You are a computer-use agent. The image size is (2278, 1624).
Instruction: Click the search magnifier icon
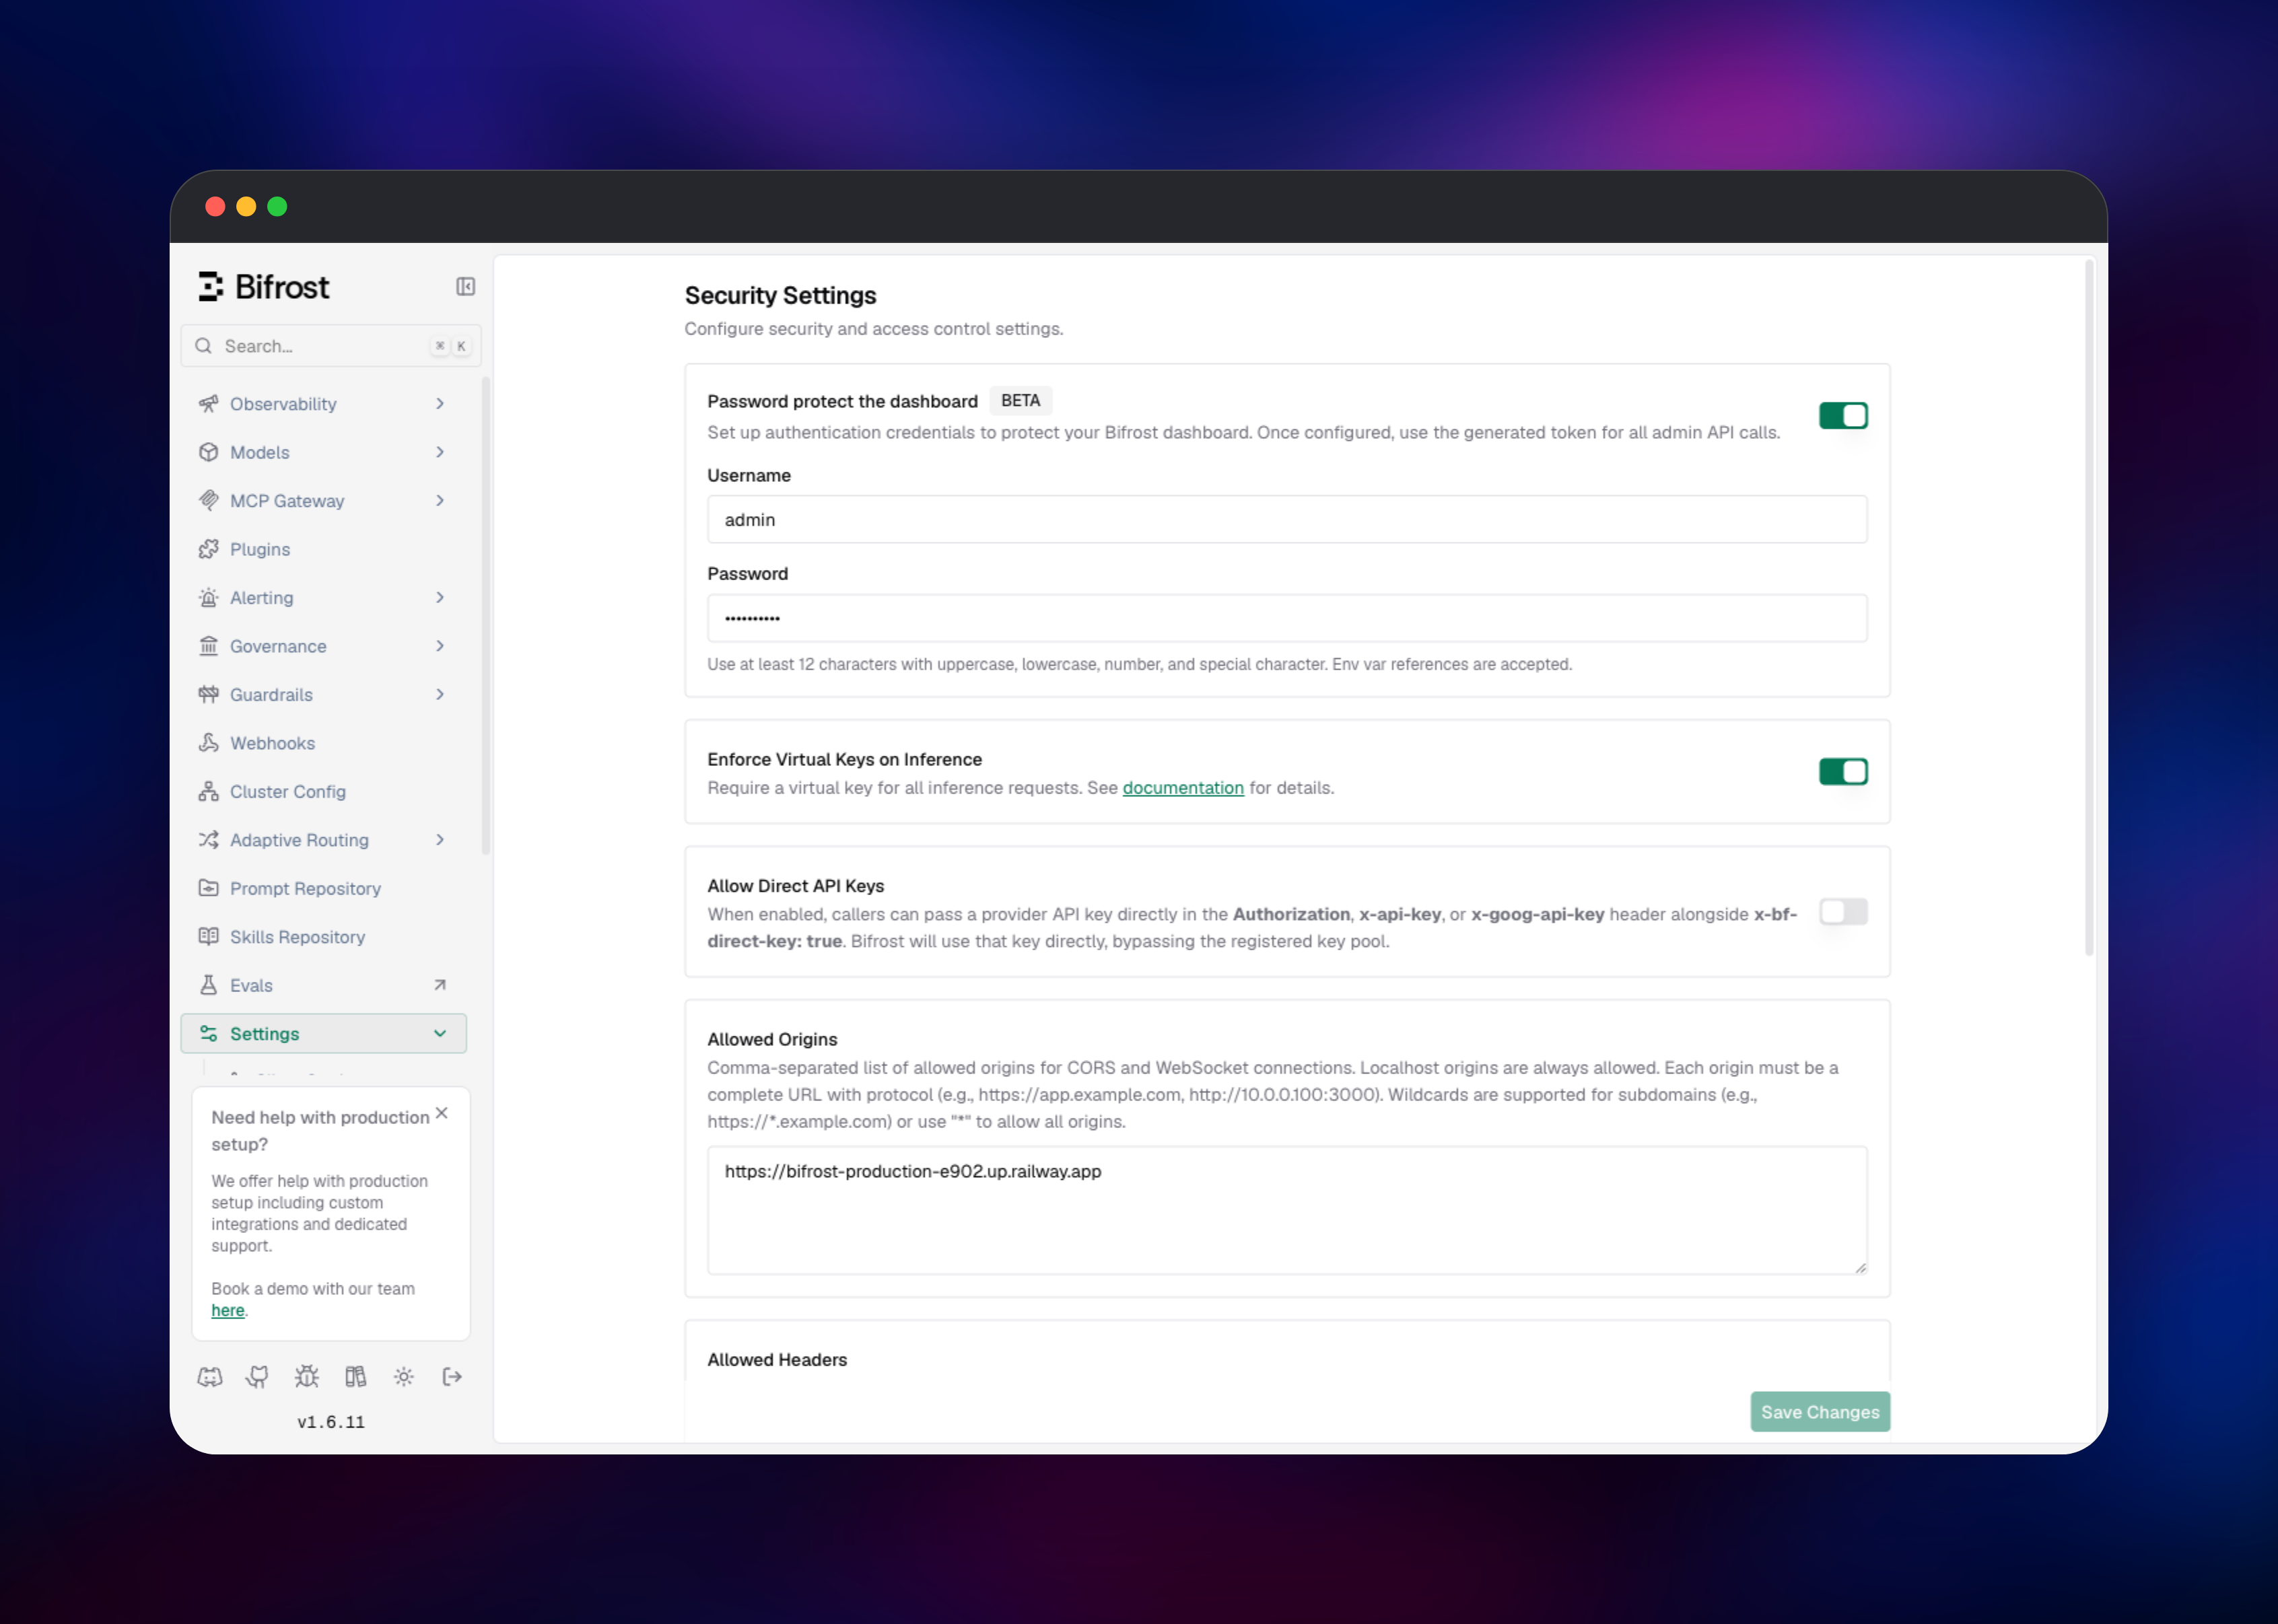[x=203, y=346]
